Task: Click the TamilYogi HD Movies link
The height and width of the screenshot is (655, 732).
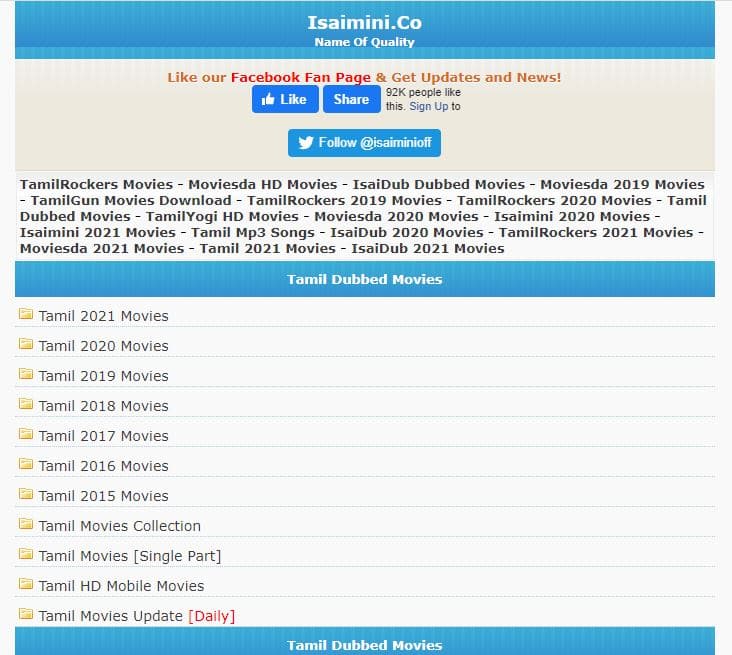Action: 222,217
